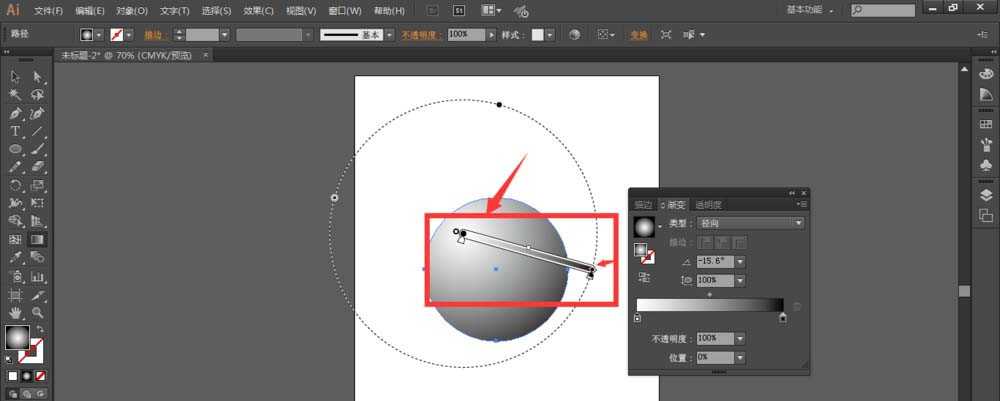Open the 效果(C) menu
The height and width of the screenshot is (401, 1000).
click(x=259, y=11)
